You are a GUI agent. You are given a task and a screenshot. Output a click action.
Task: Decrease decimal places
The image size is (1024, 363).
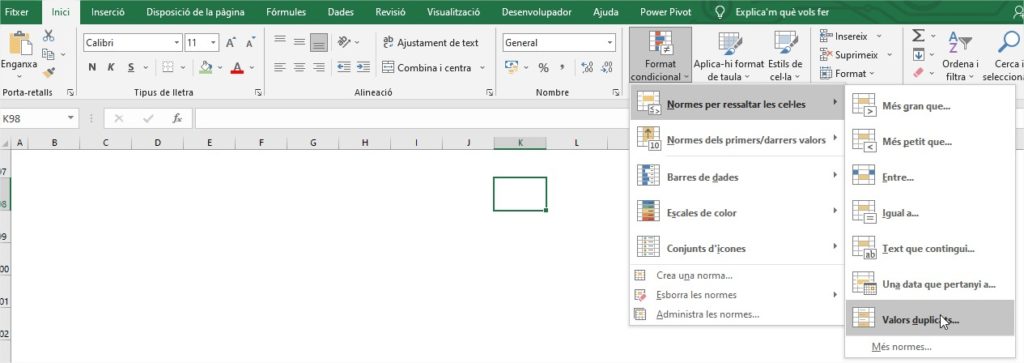(607, 67)
